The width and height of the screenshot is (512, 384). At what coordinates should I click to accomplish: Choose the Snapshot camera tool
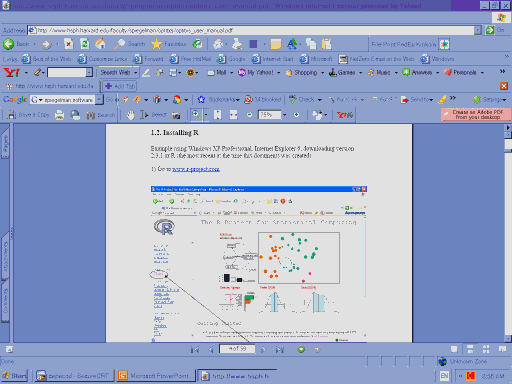click(176, 115)
